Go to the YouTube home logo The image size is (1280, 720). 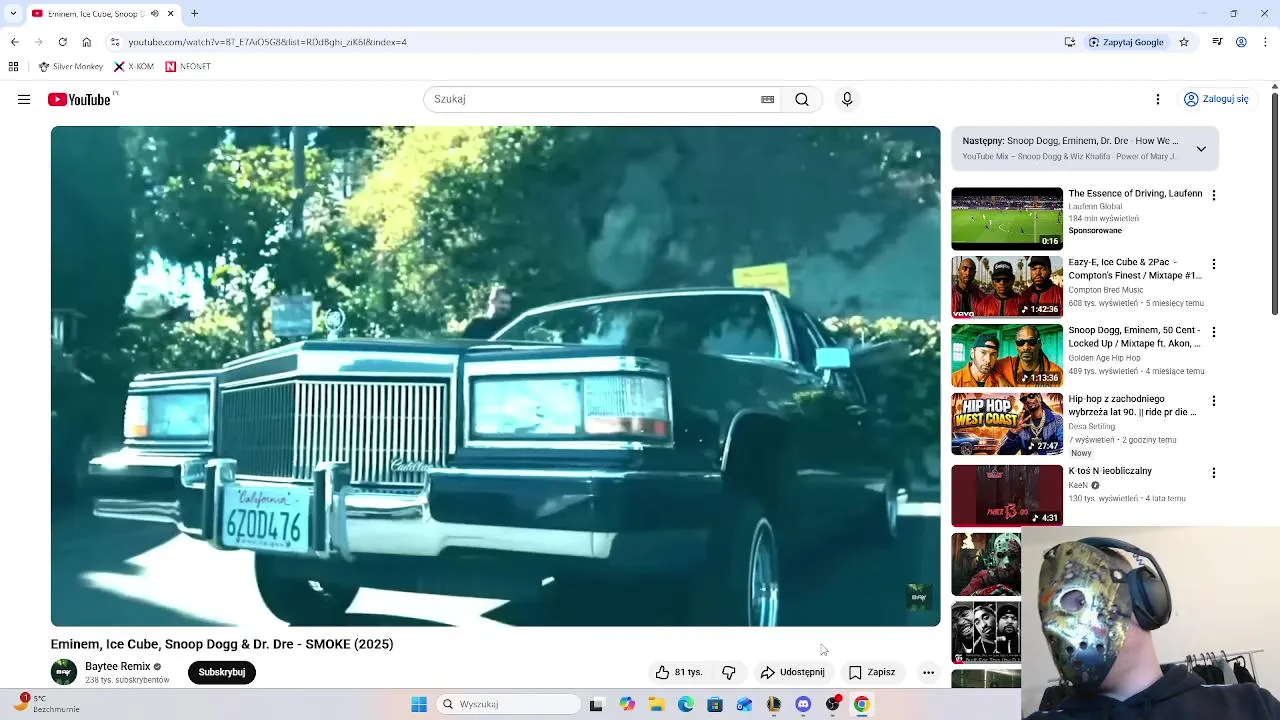(79, 99)
